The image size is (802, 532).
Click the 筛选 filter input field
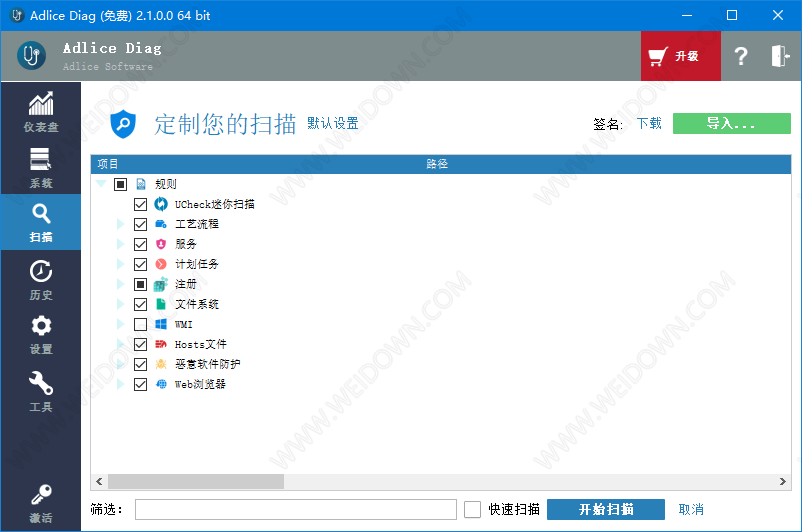[x=296, y=509]
